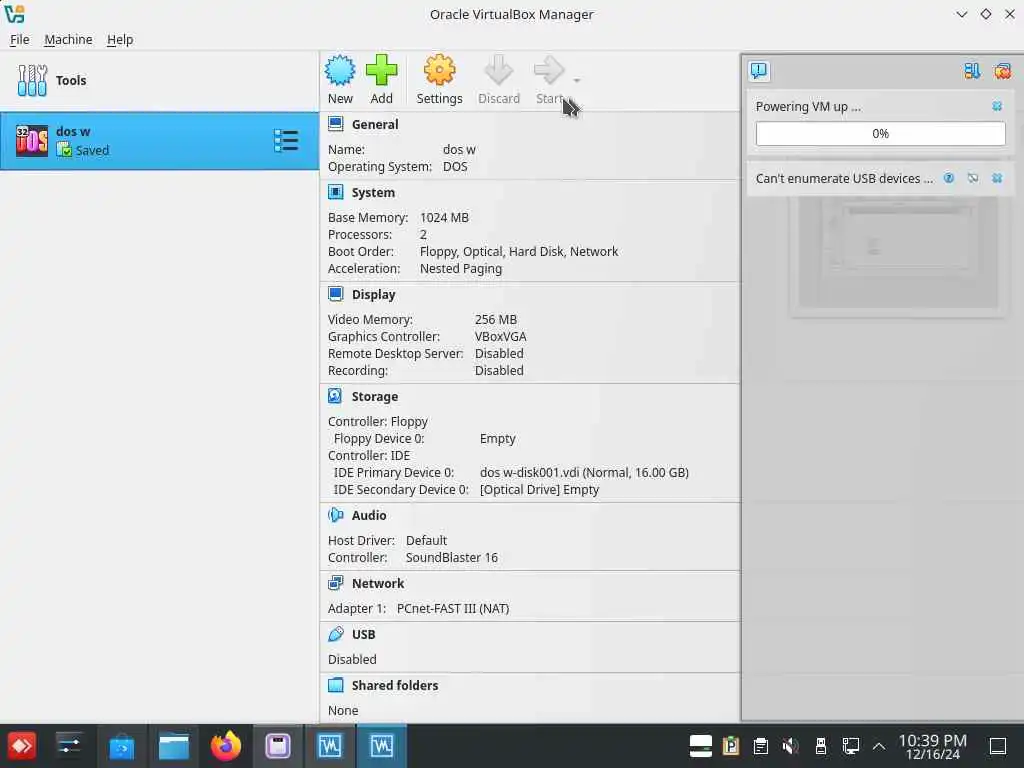Screen dimensions: 1024x768
Task: Click the Start arrow icon
Action: point(549,70)
